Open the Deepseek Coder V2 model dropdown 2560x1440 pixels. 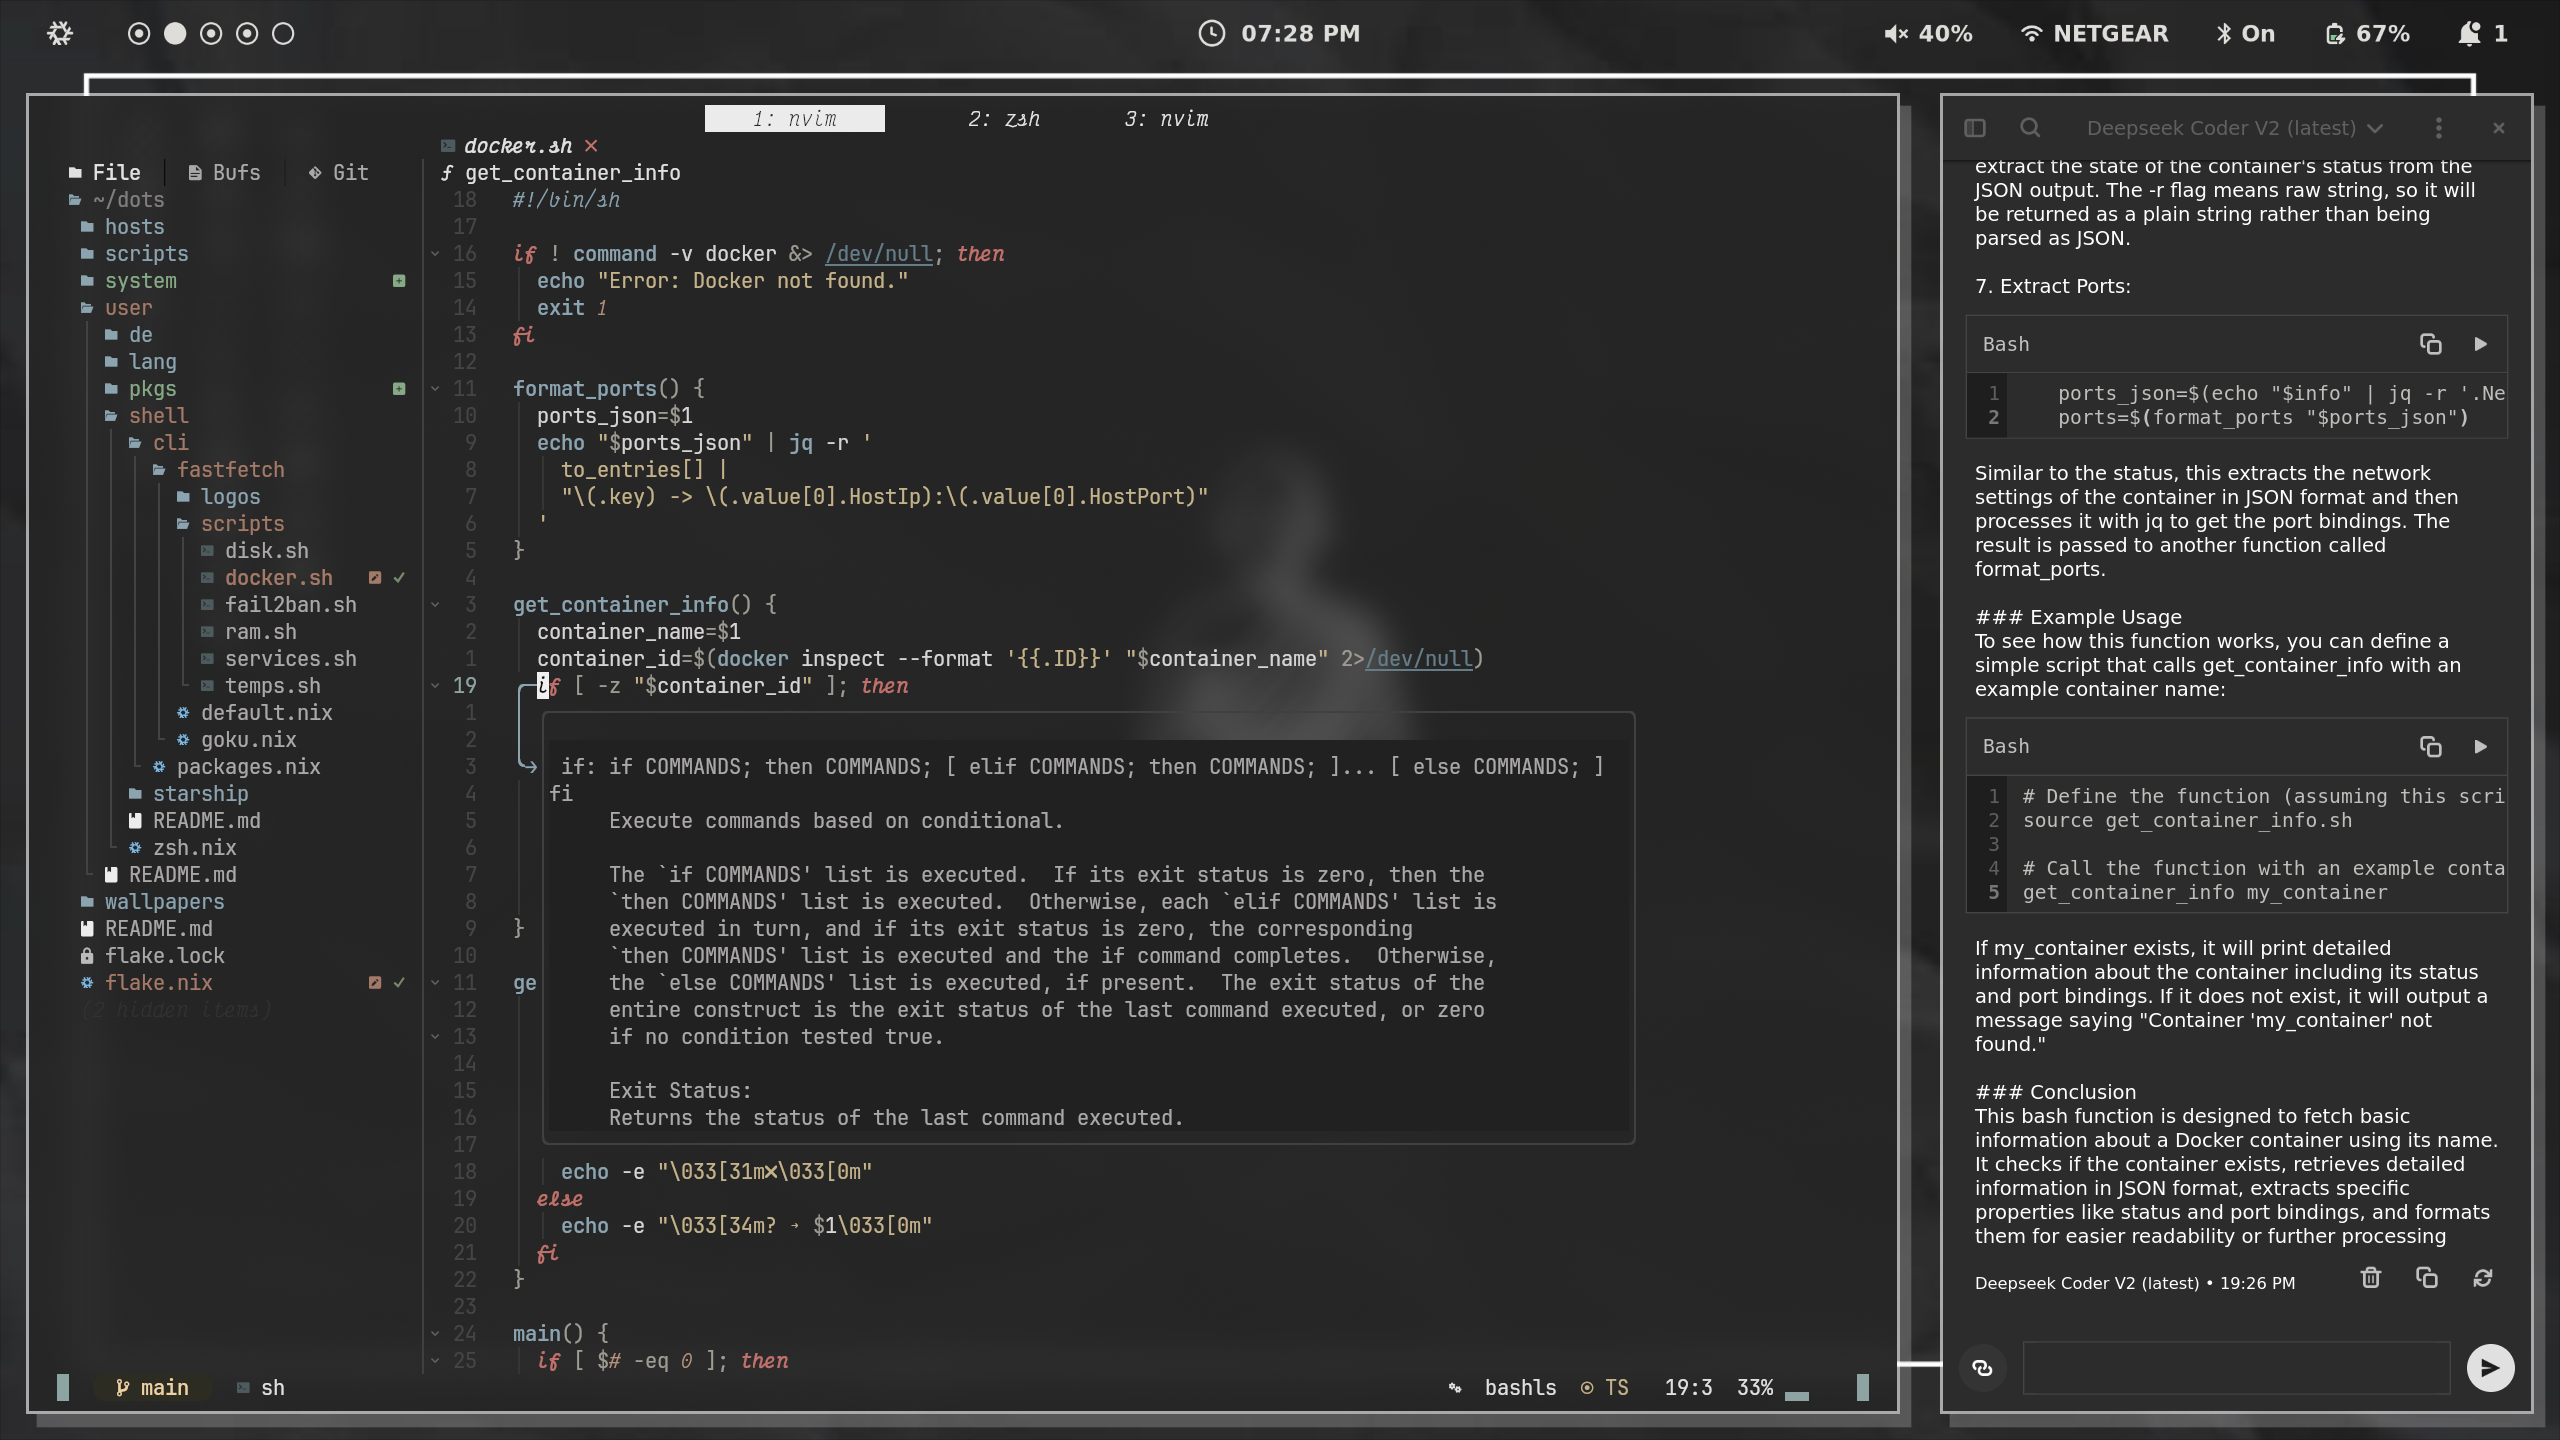click(x=2235, y=128)
